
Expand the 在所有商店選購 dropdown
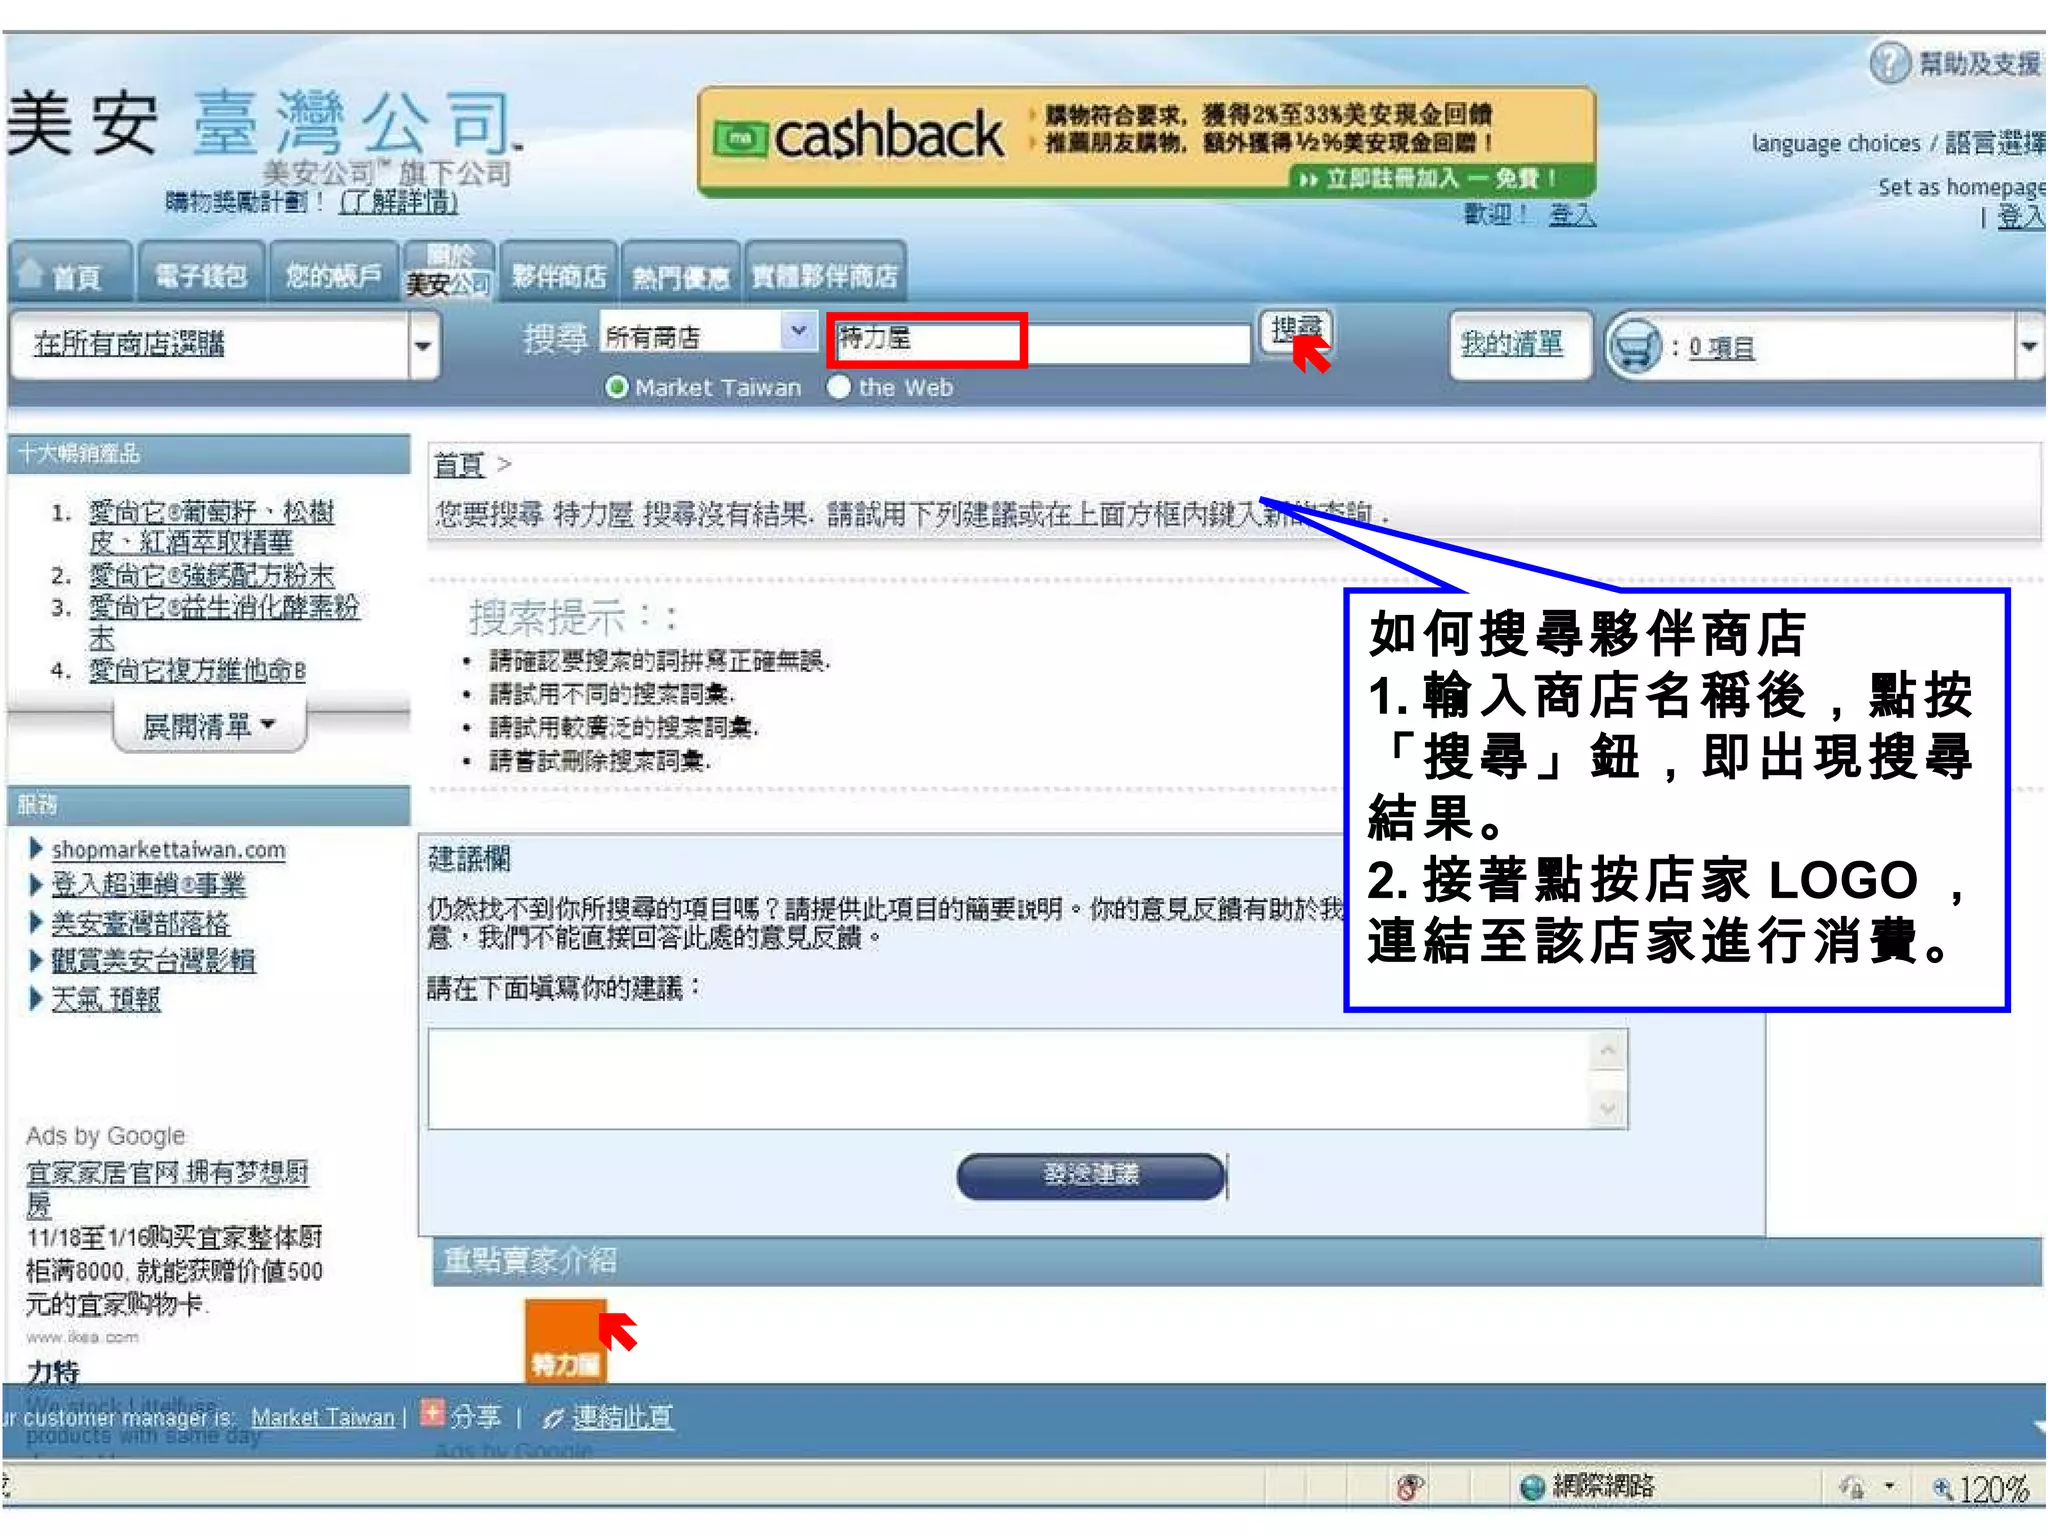click(423, 346)
